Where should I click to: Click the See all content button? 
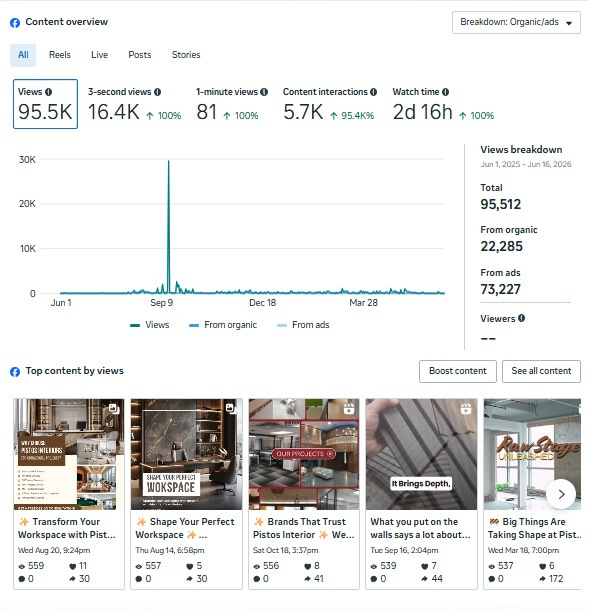(541, 371)
